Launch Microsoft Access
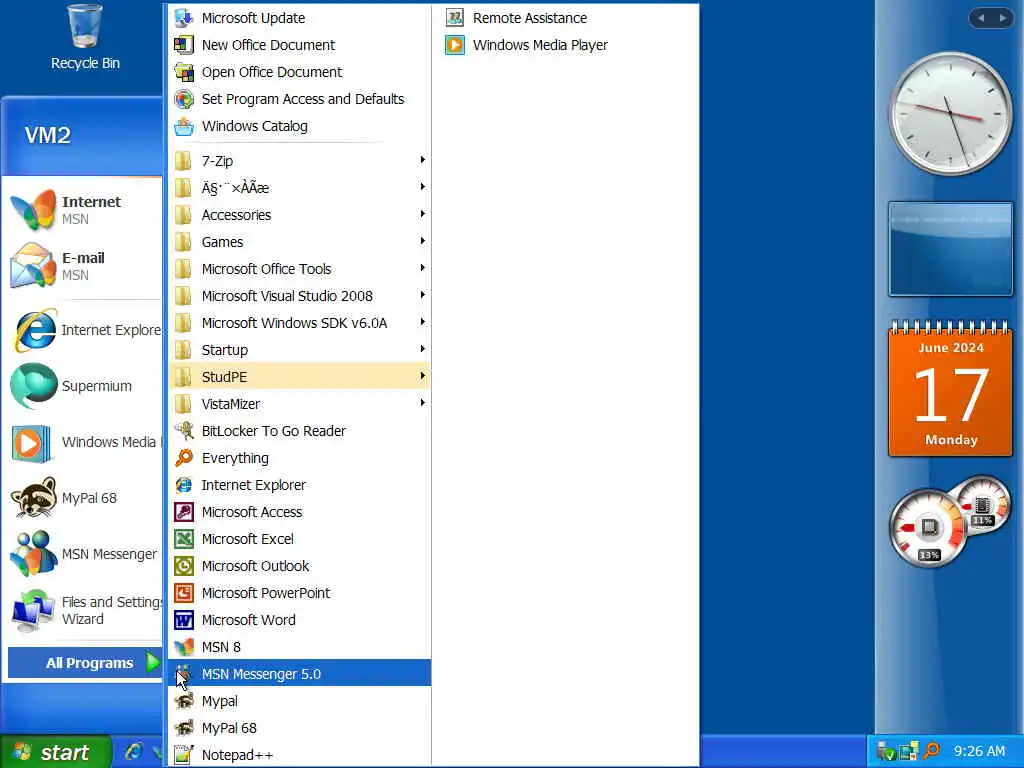The width and height of the screenshot is (1024, 768). 300,512
